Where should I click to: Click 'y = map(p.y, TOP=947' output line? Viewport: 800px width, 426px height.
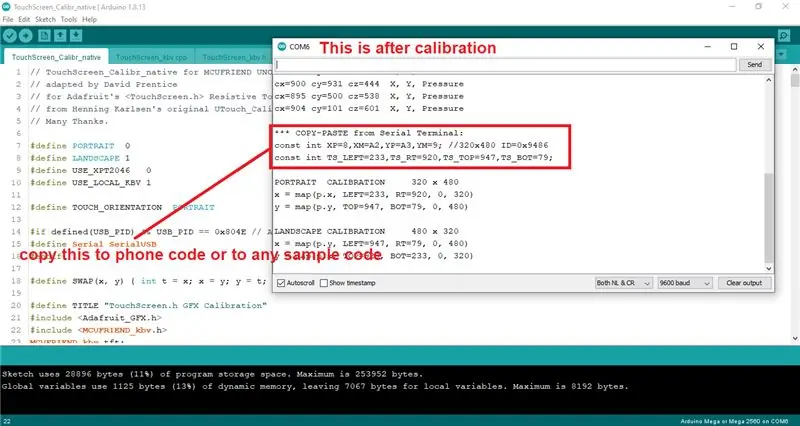click(x=371, y=207)
